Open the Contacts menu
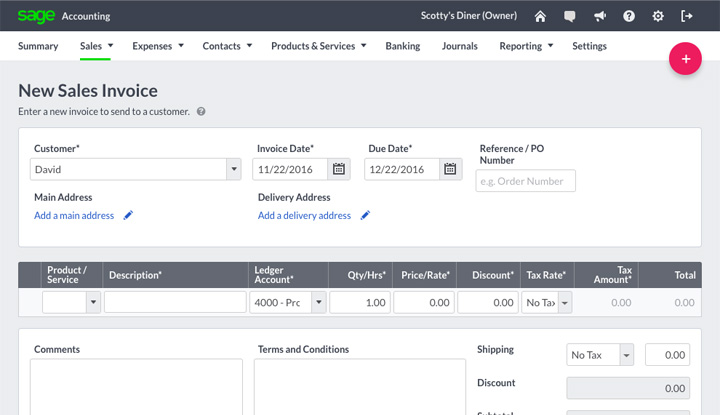The height and width of the screenshot is (415, 720). (x=227, y=46)
